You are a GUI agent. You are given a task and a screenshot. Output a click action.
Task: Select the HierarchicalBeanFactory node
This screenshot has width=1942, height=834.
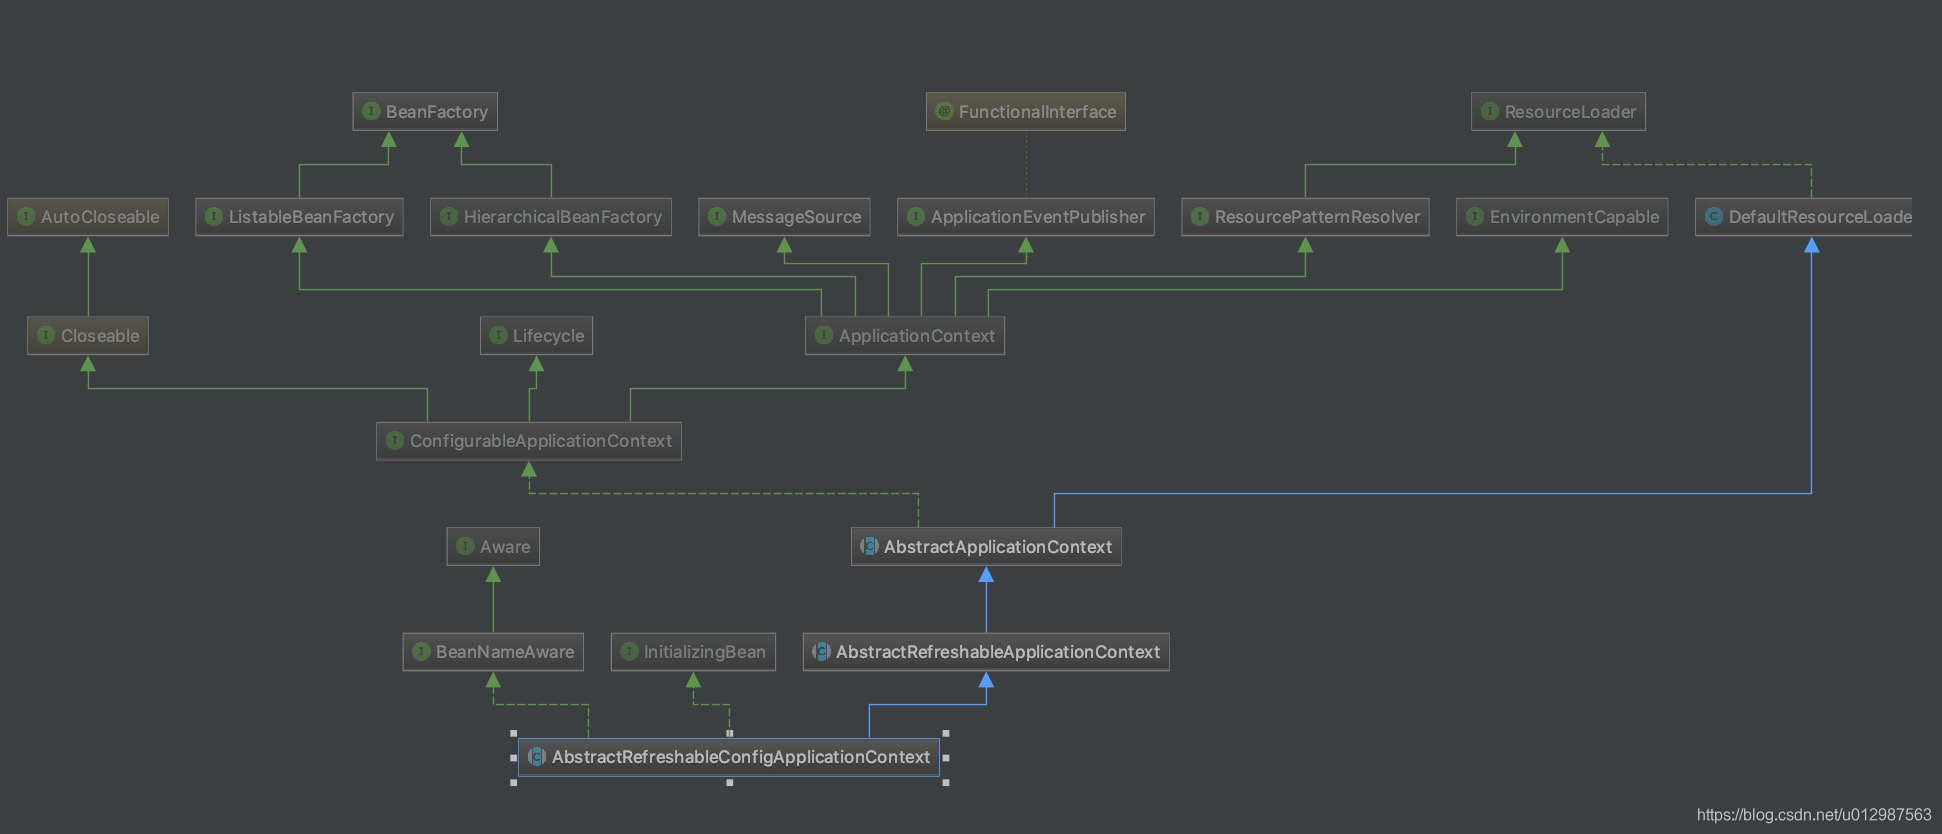tap(551, 217)
